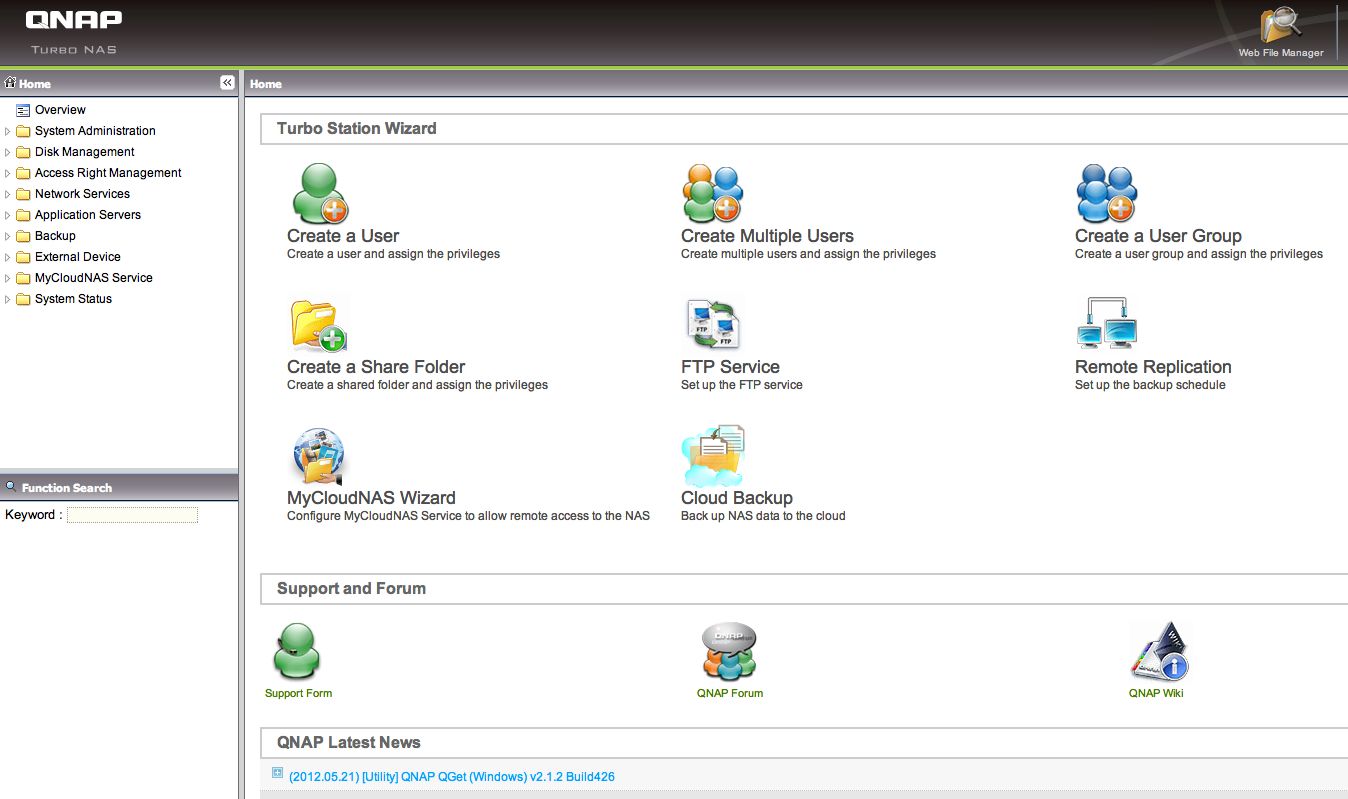This screenshot has height=799, width=1348.
Task: Expand the MyCloudNAS Service tree node
Action: [x=8, y=278]
